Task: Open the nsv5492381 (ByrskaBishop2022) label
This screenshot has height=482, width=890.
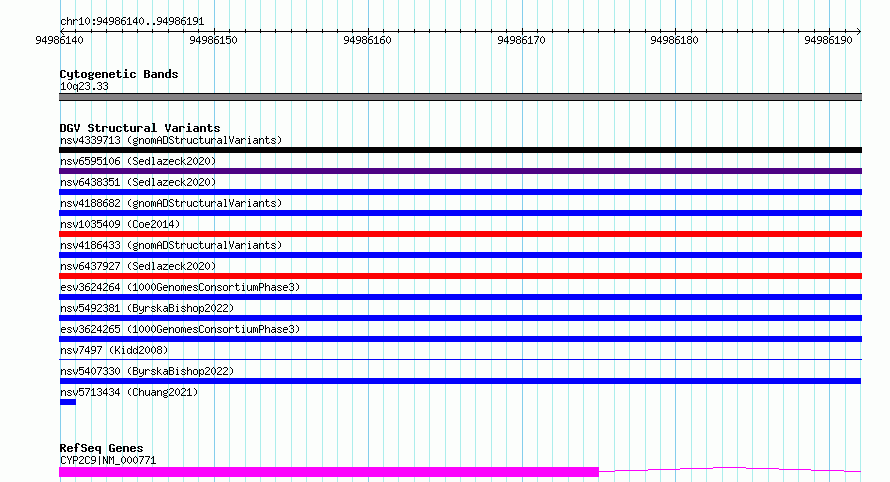Action: click(147, 308)
